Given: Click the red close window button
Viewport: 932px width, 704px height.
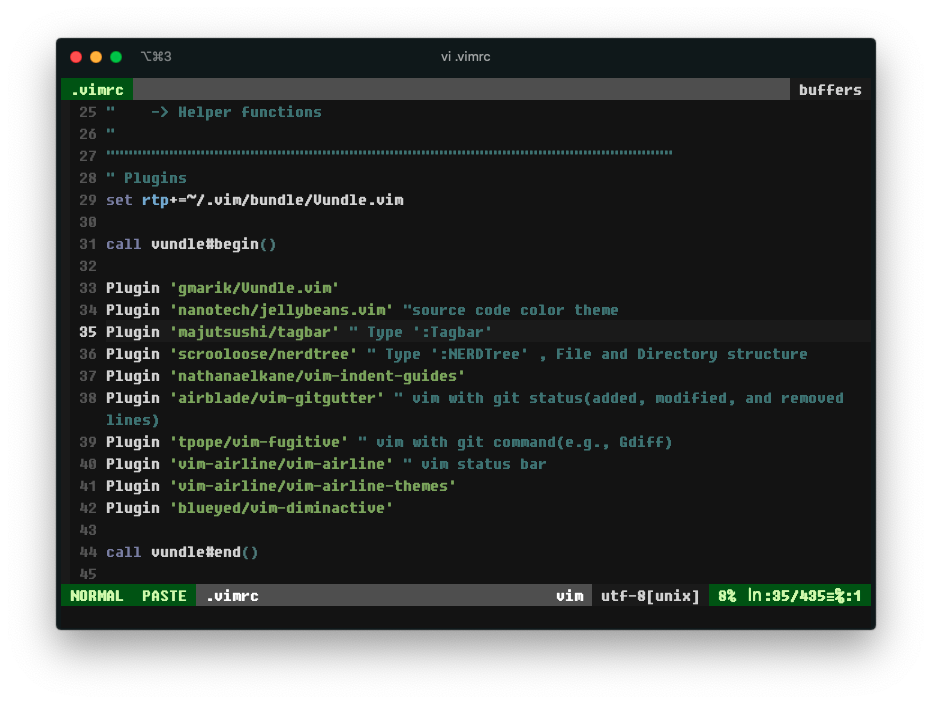Looking at the screenshot, I should (76, 57).
